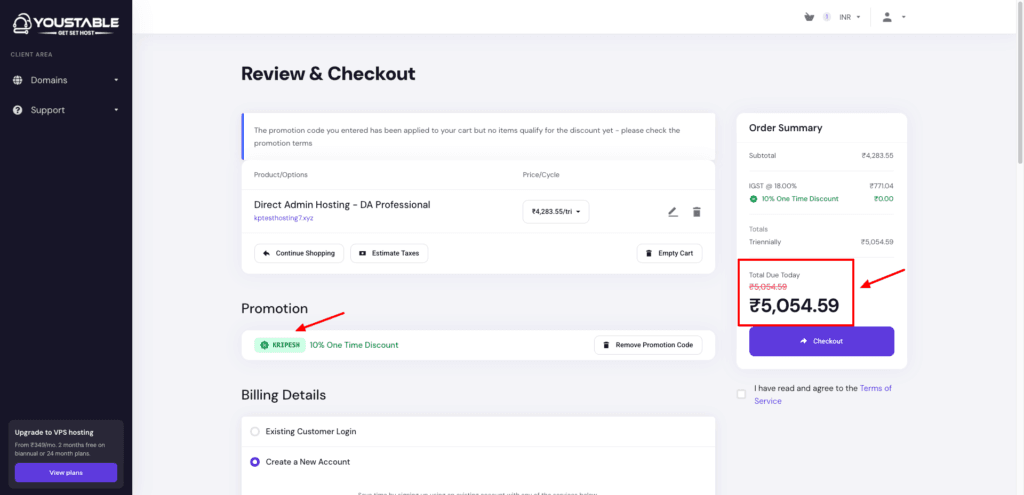Click Remove Promotion Code button

click(x=648, y=345)
